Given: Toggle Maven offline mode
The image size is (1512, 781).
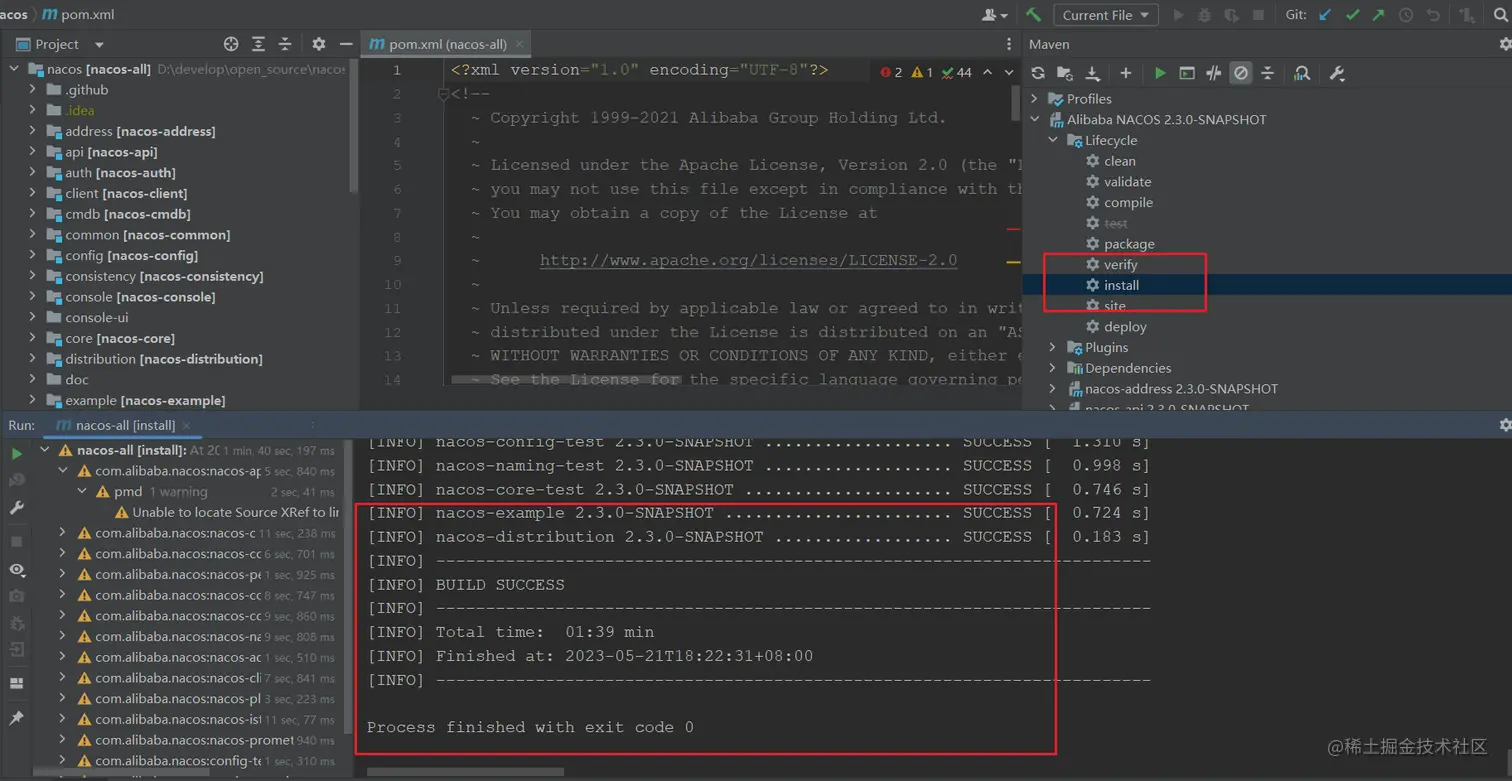Looking at the screenshot, I should [1214, 73].
